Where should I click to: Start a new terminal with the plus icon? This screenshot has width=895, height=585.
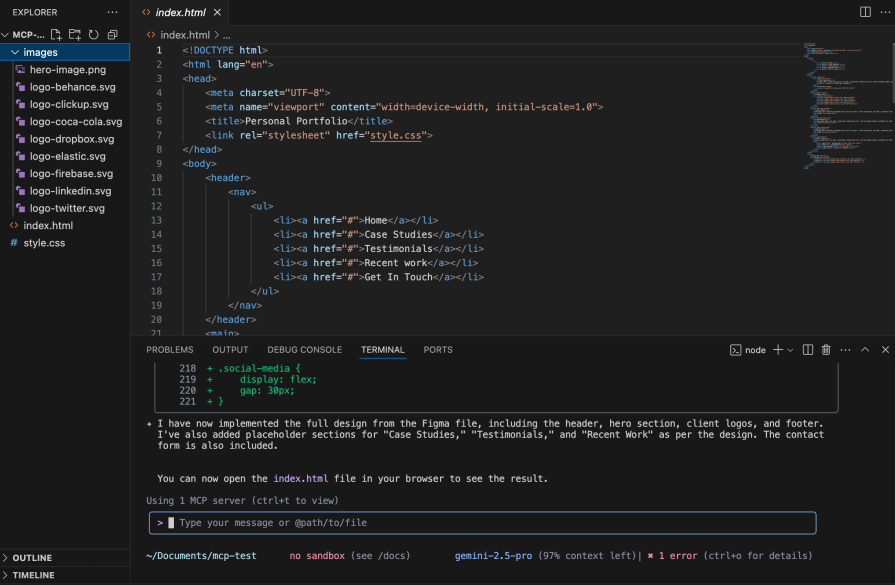pyautogui.click(x=776, y=349)
